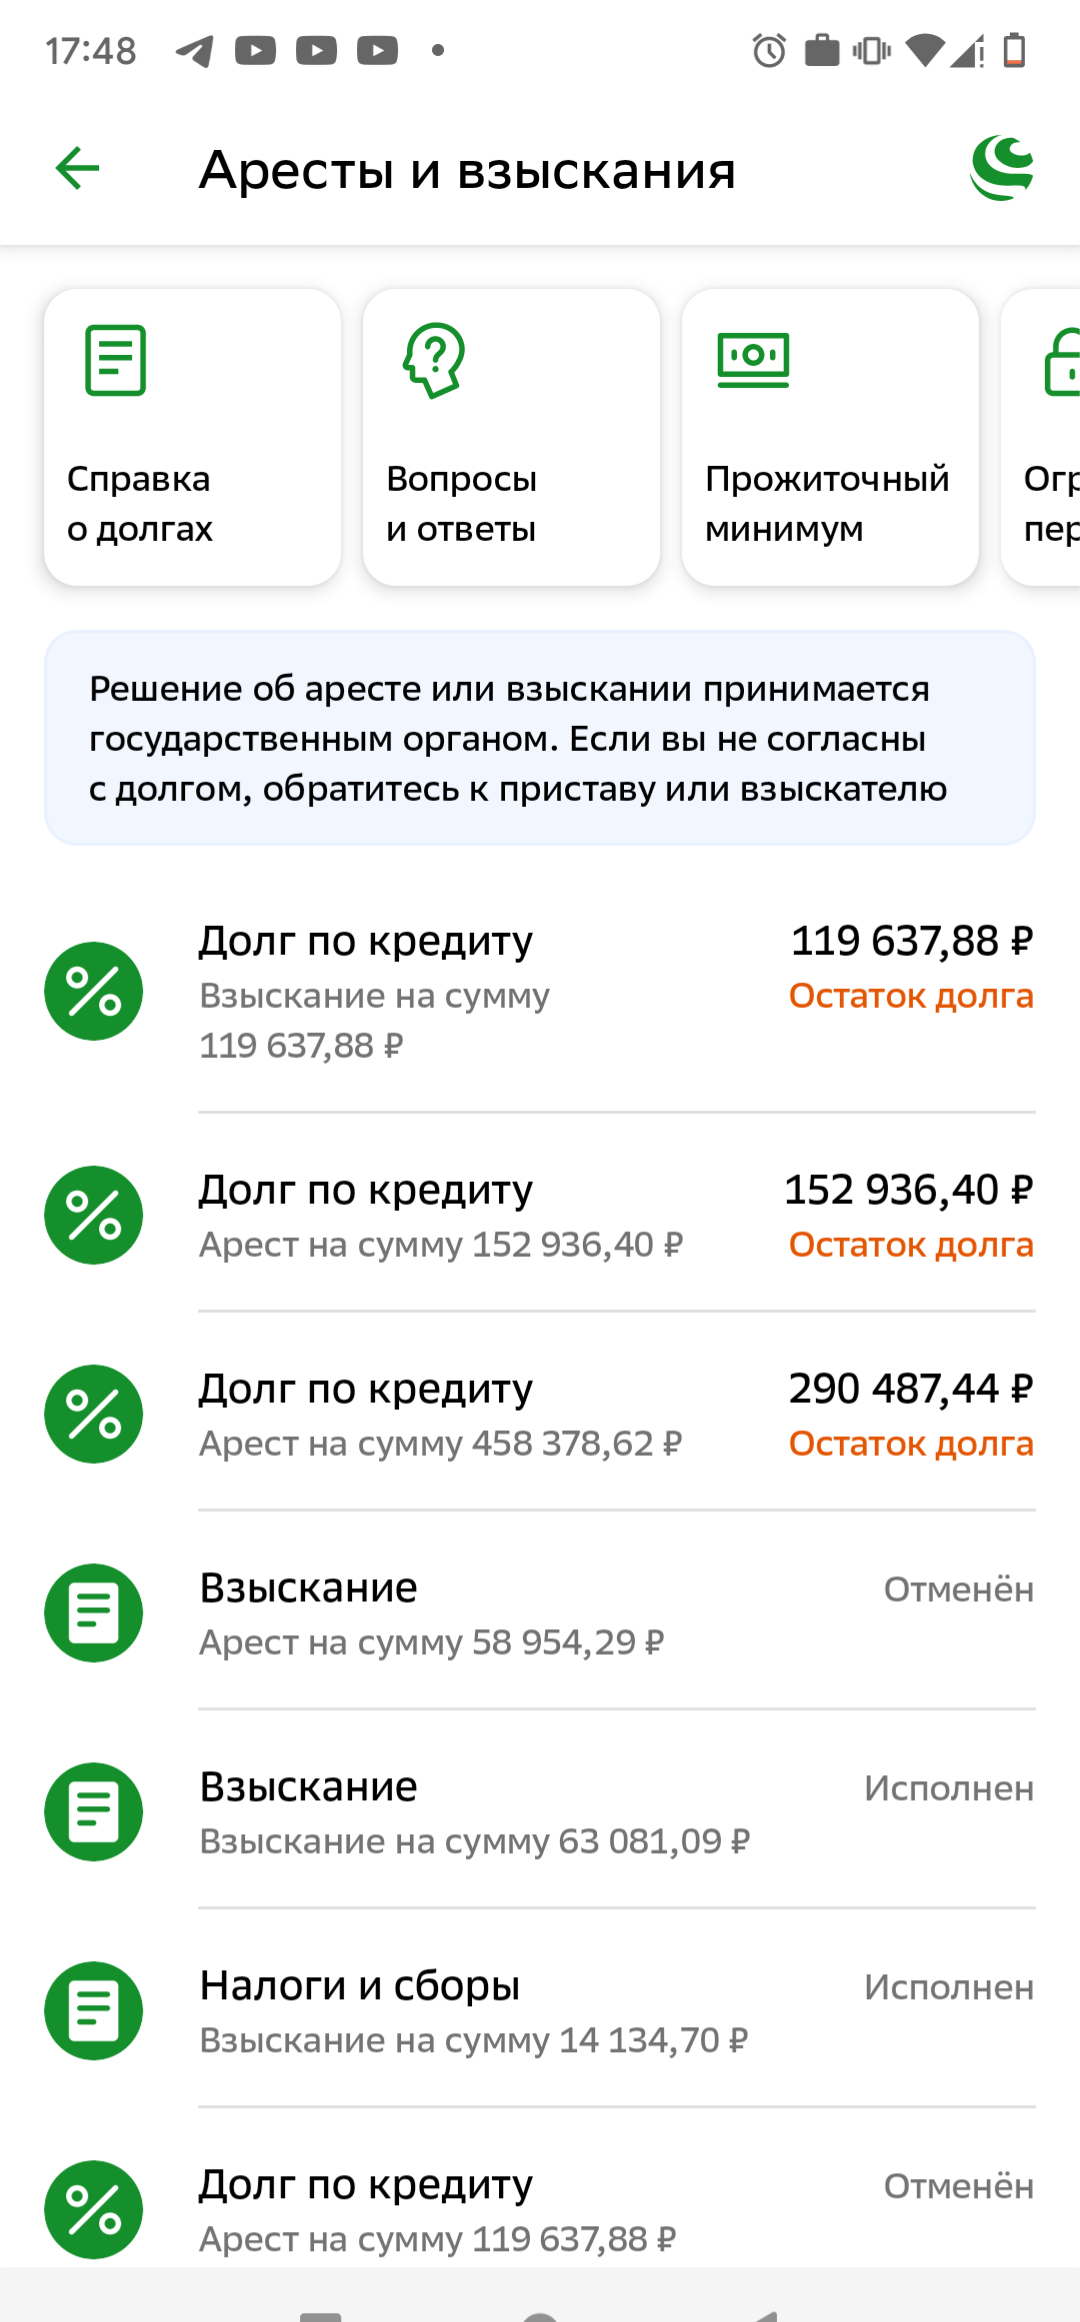This screenshot has width=1080, height=2322.
Task: Open the Вопросы и ответы card
Action: point(511,437)
